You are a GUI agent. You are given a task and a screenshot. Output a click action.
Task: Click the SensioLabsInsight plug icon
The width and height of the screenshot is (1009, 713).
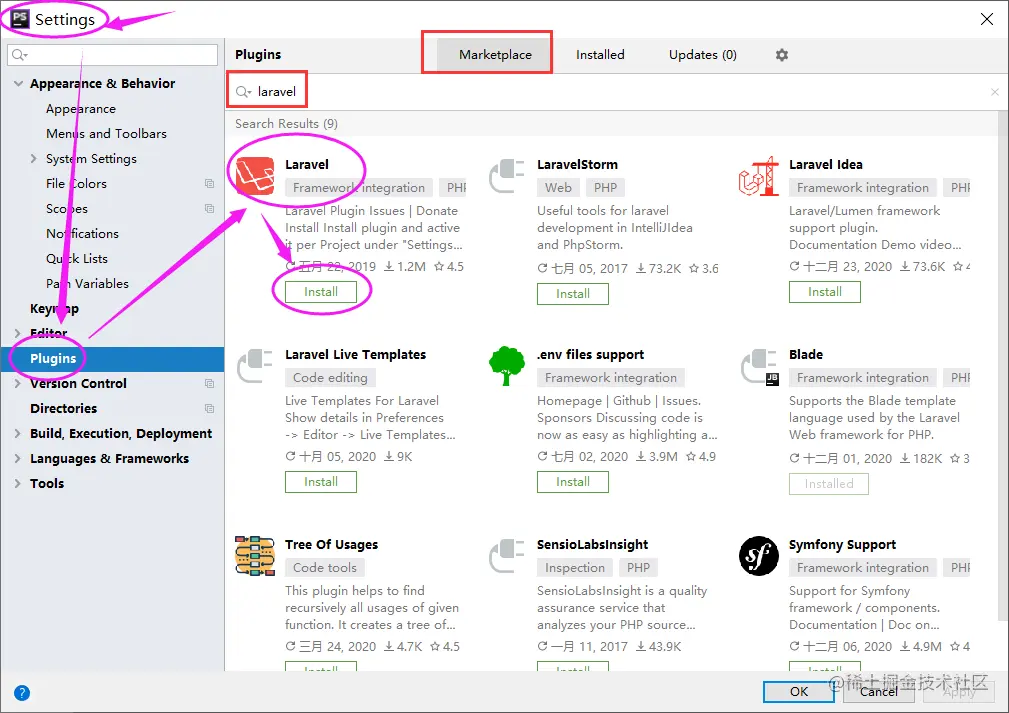click(x=507, y=555)
